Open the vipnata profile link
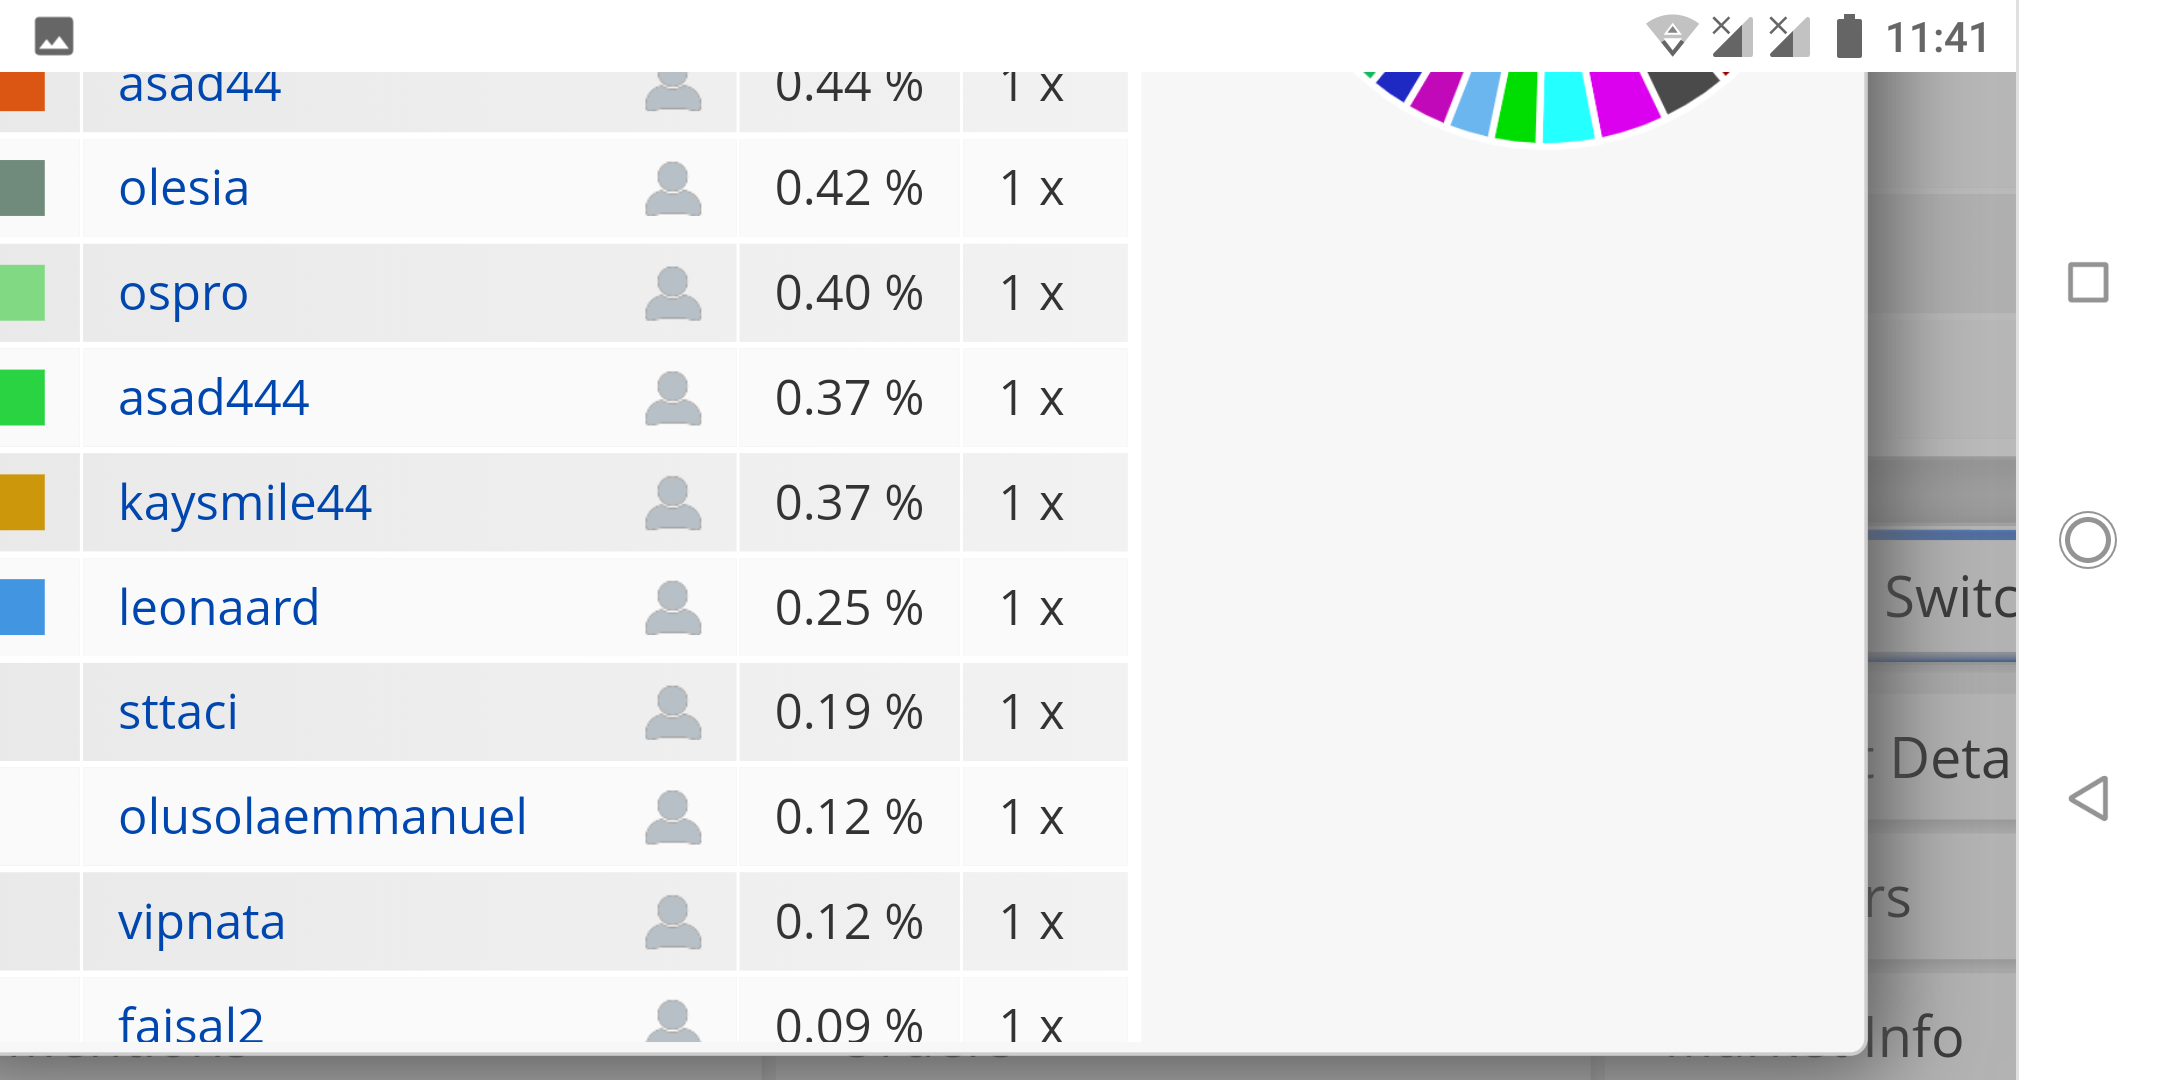Screen dimensions: 2160x1080 (202, 922)
